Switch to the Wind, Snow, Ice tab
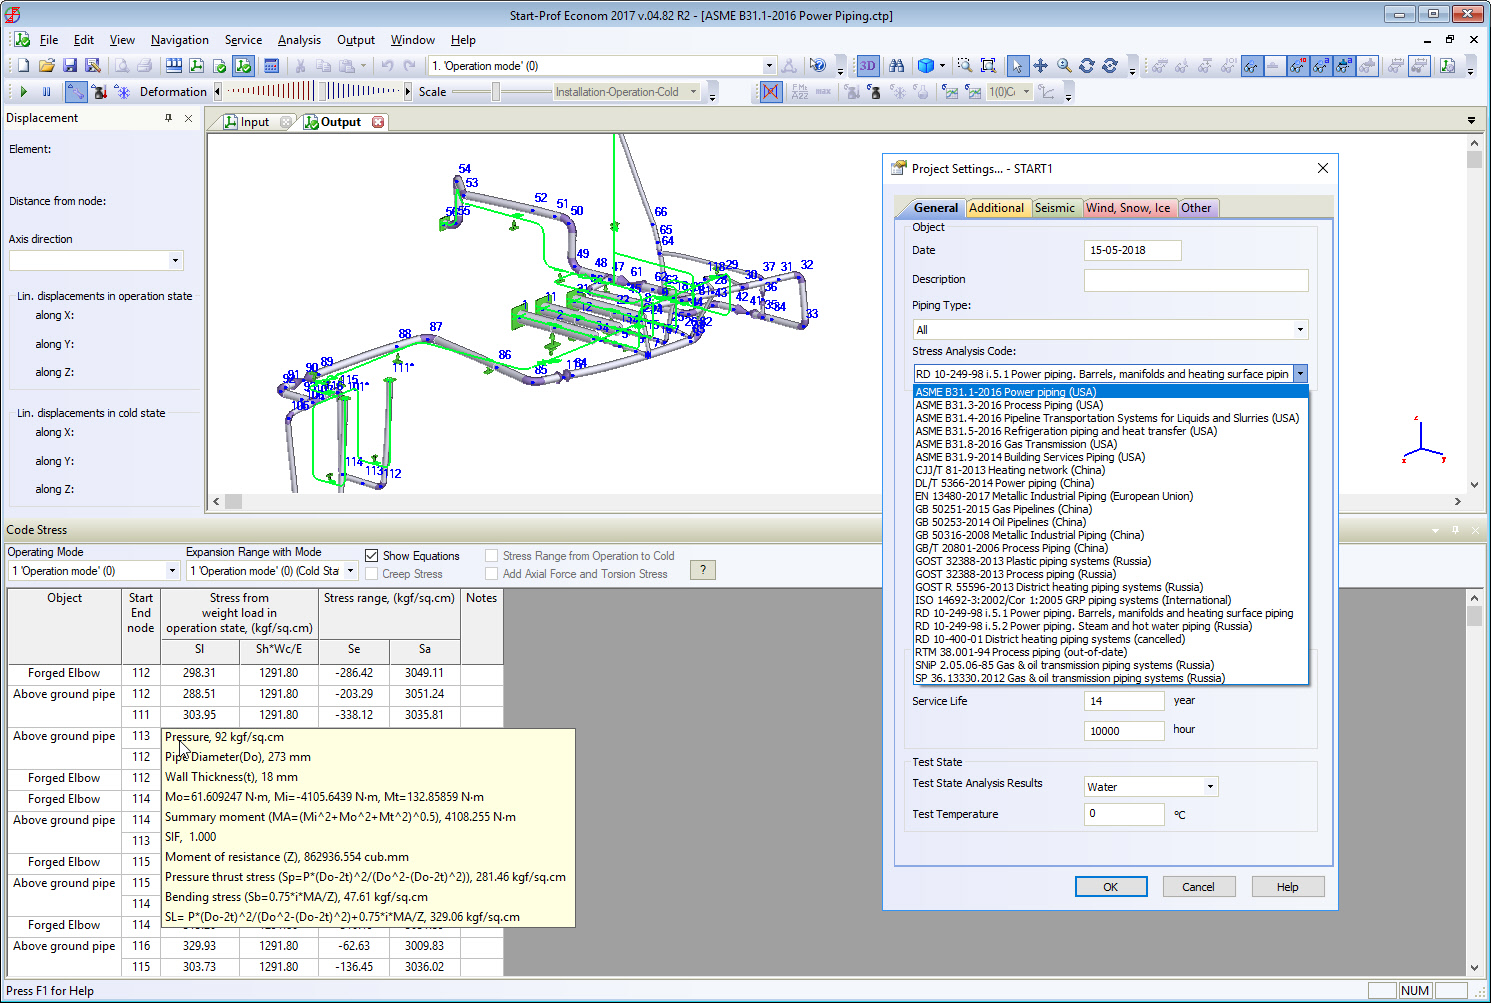Viewport: 1491px width, 1003px height. (1128, 208)
